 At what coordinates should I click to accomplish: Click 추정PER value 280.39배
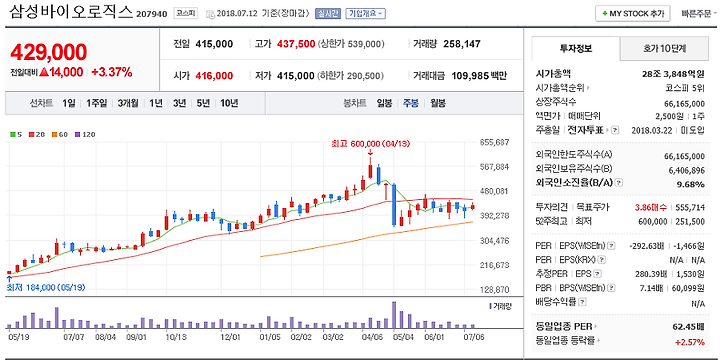click(652, 275)
